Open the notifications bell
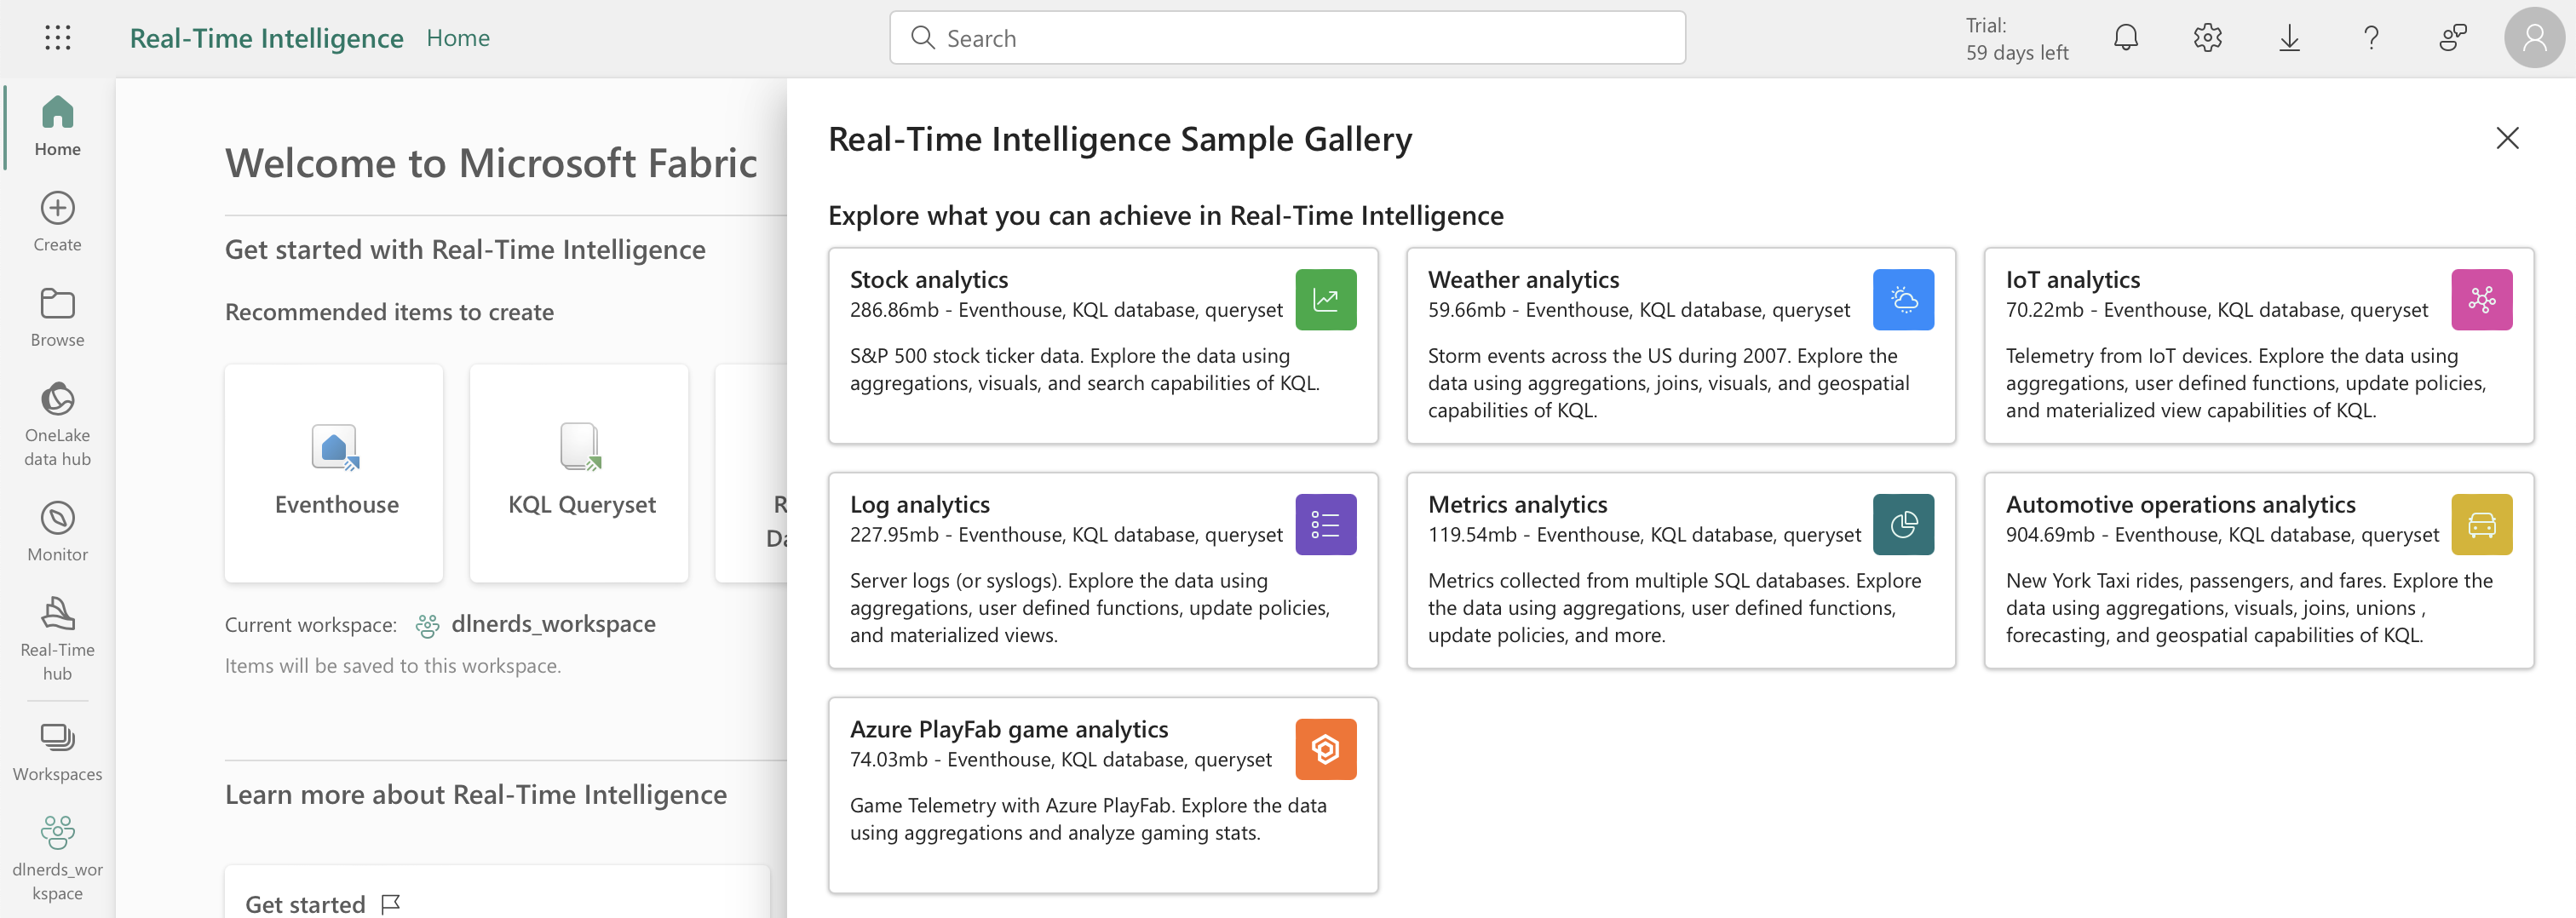 2125,37
